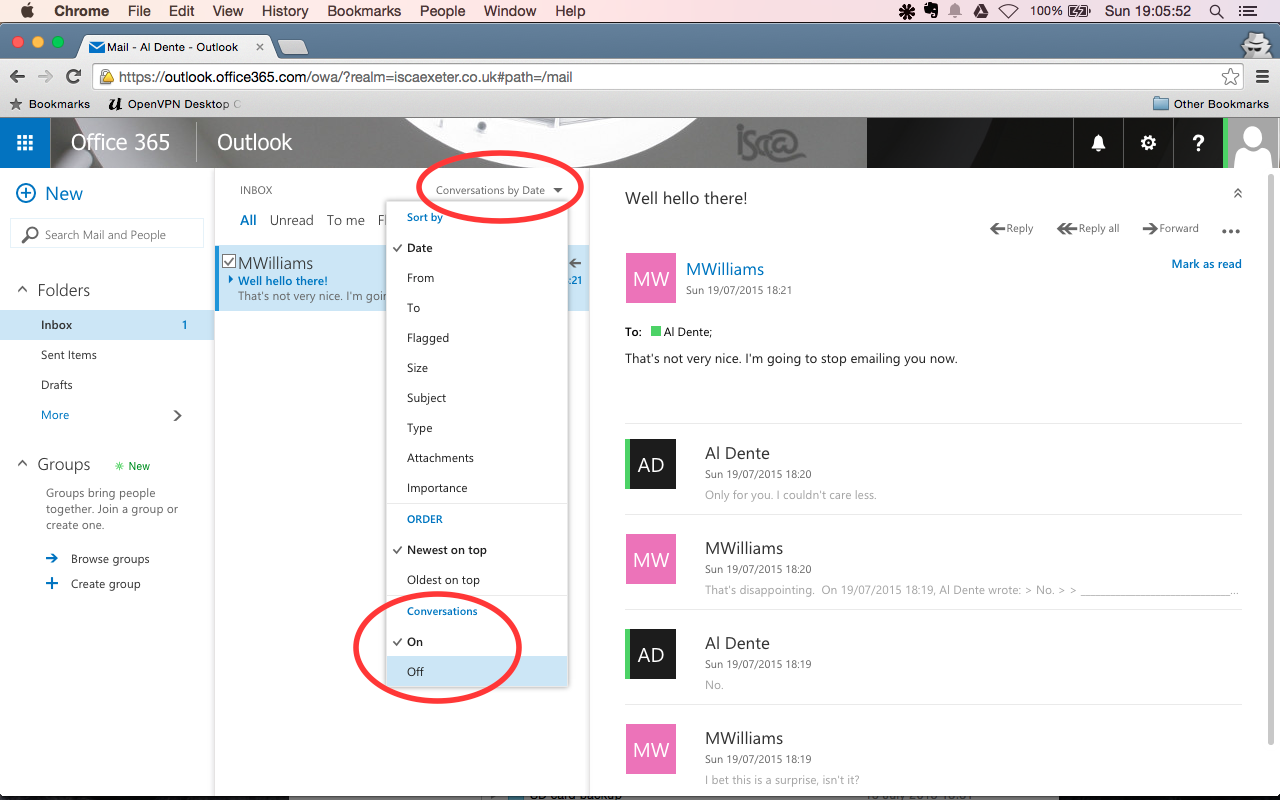Open the Bookmarks menu in the menu bar
The image size is (1280, 800).
tap(364, 11)
